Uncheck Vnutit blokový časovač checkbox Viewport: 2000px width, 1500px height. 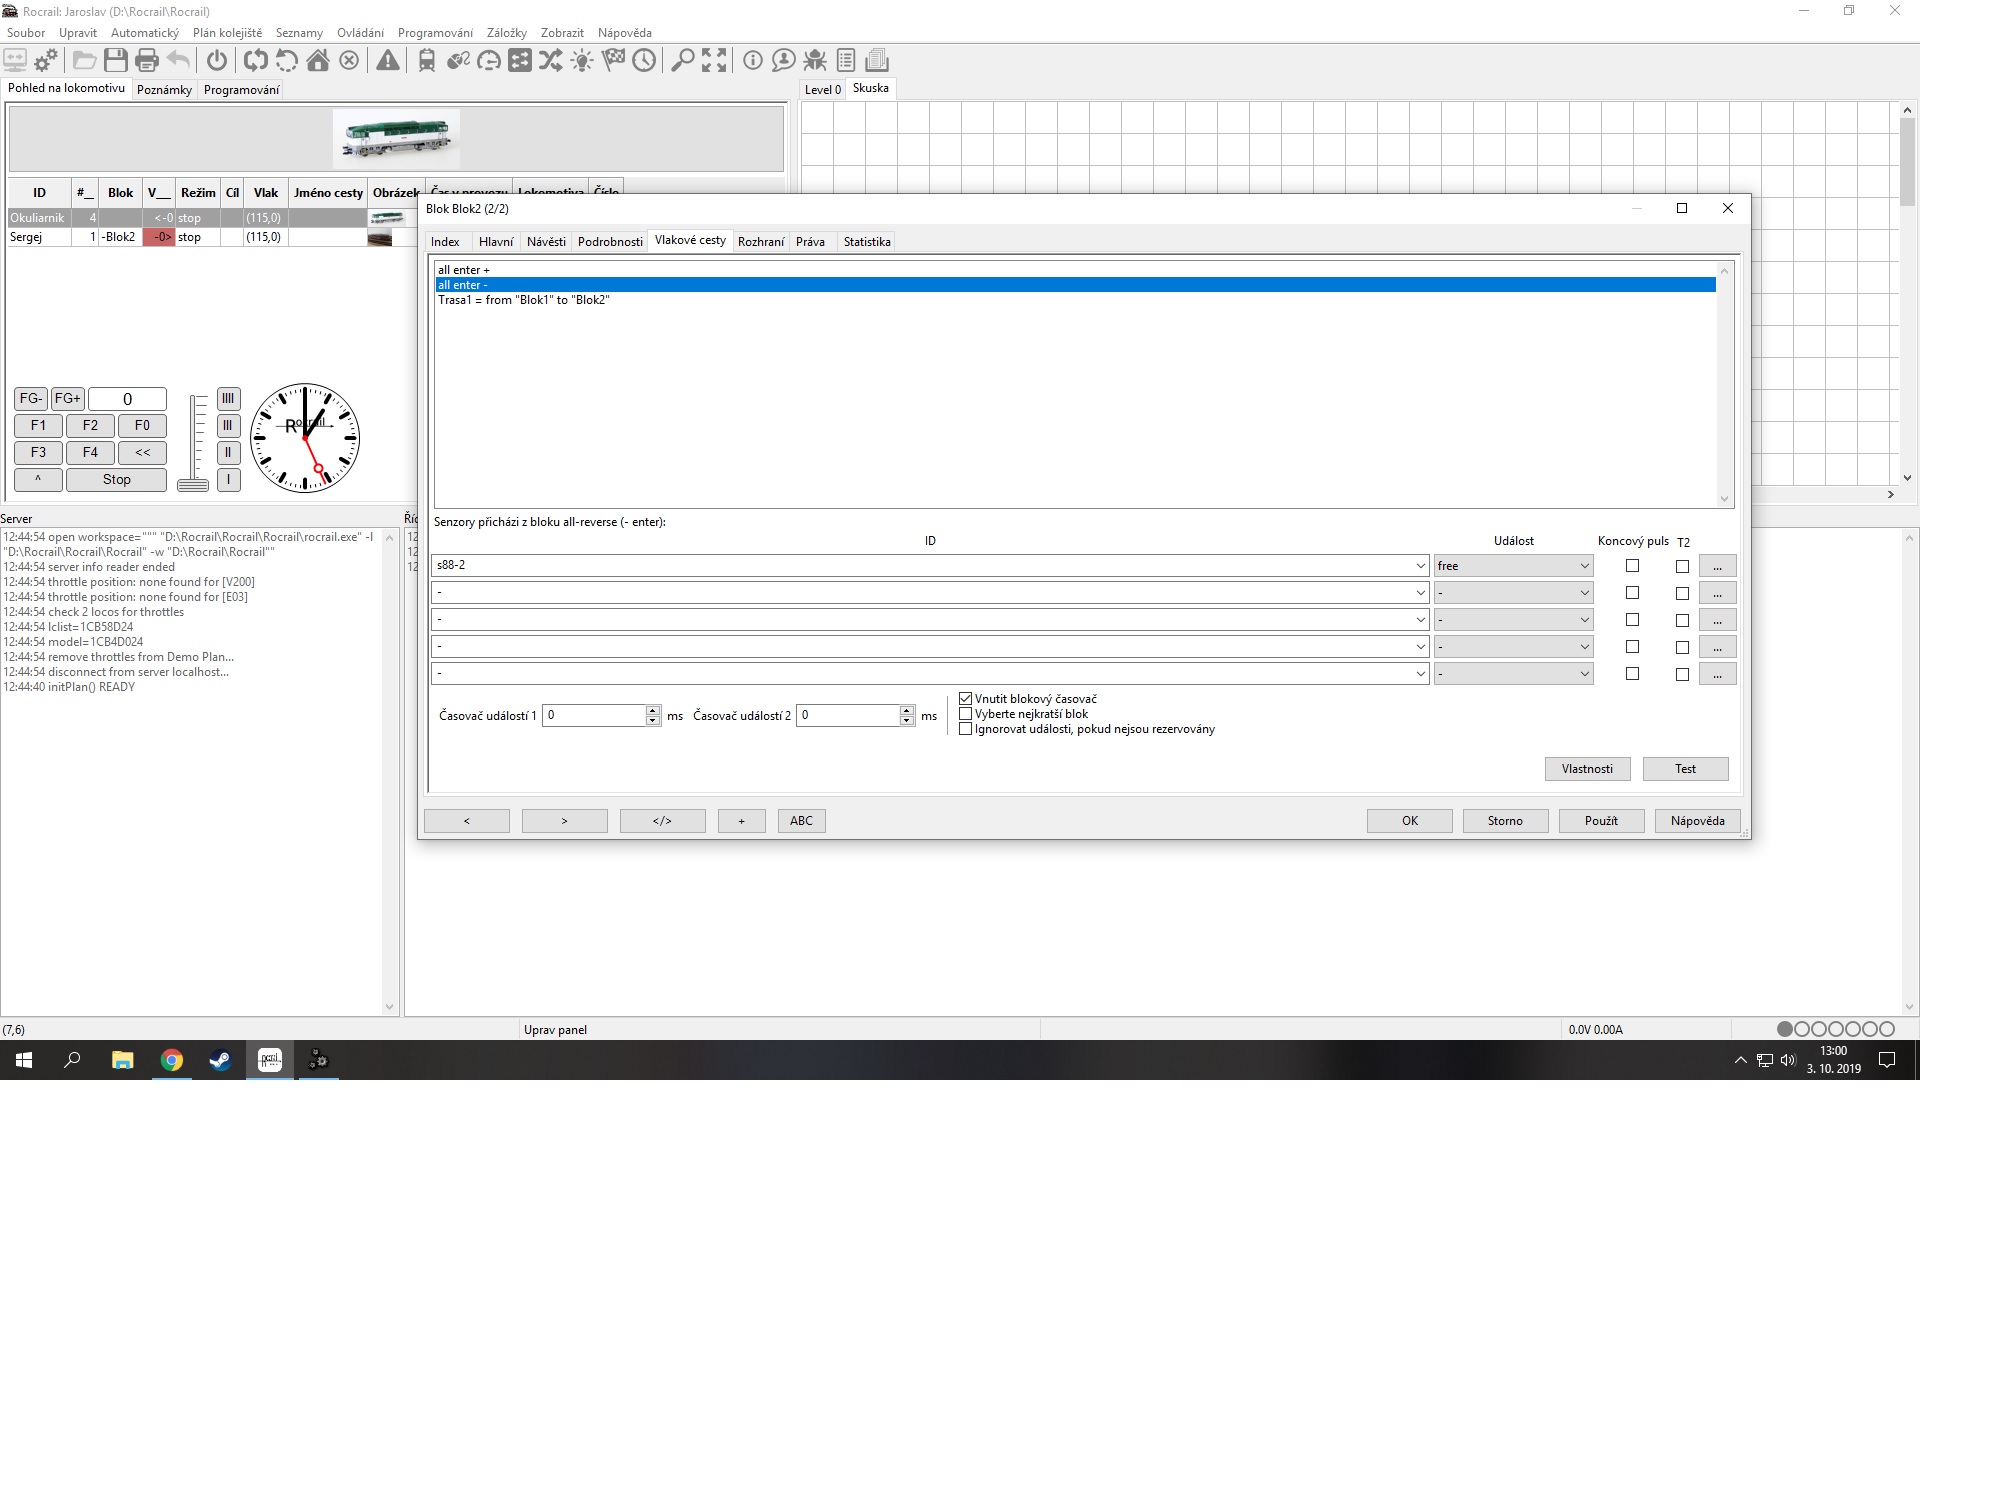pyautogui.click(x=966, y=699)
